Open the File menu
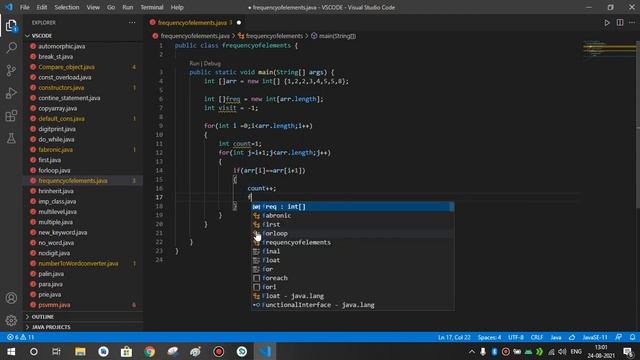 24,7
